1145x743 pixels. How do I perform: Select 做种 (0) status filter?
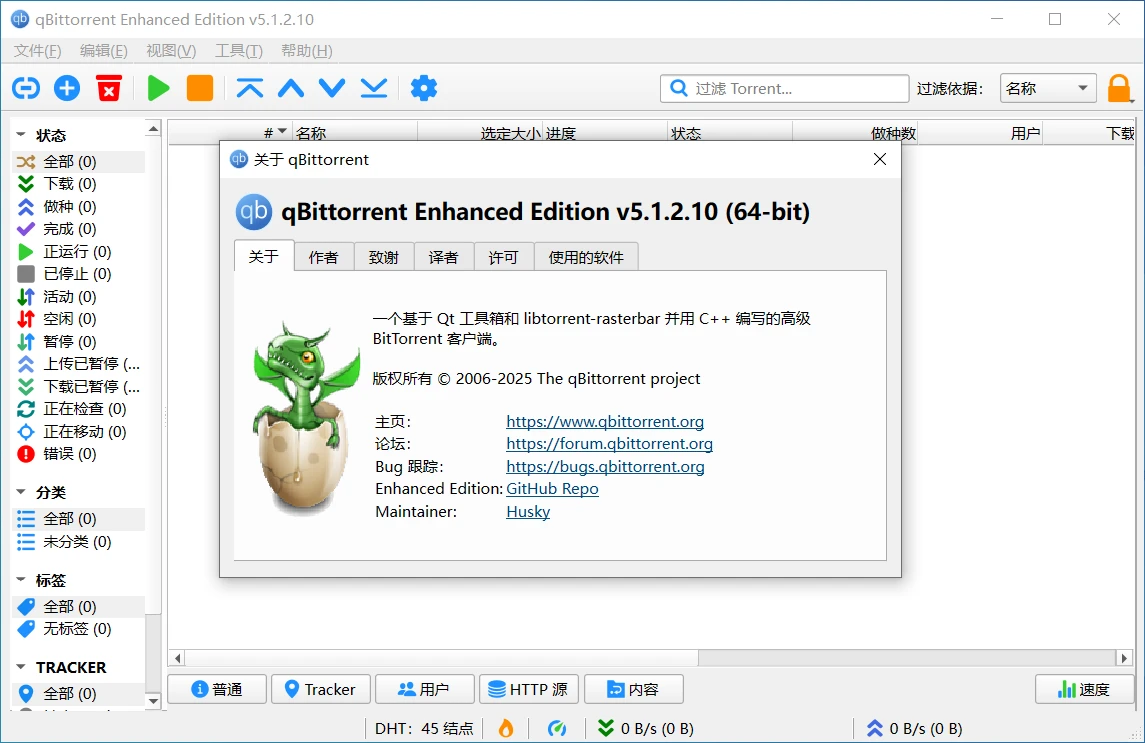tap(79, 207)
